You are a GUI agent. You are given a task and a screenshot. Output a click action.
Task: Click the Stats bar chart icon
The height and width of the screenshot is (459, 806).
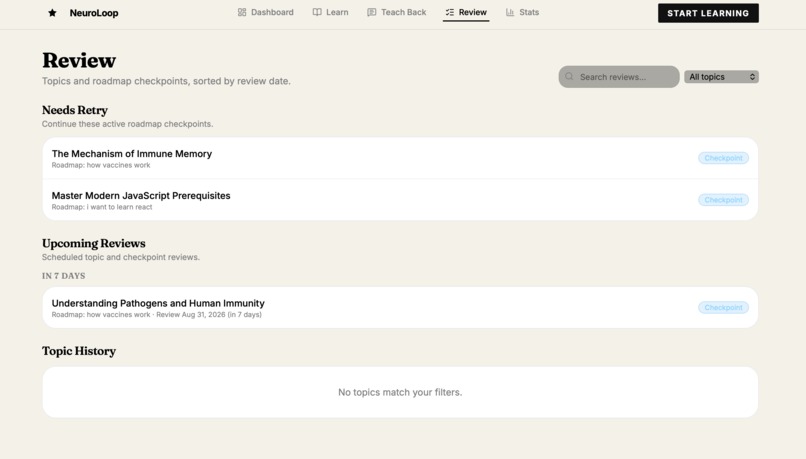[x=510, y=12]
